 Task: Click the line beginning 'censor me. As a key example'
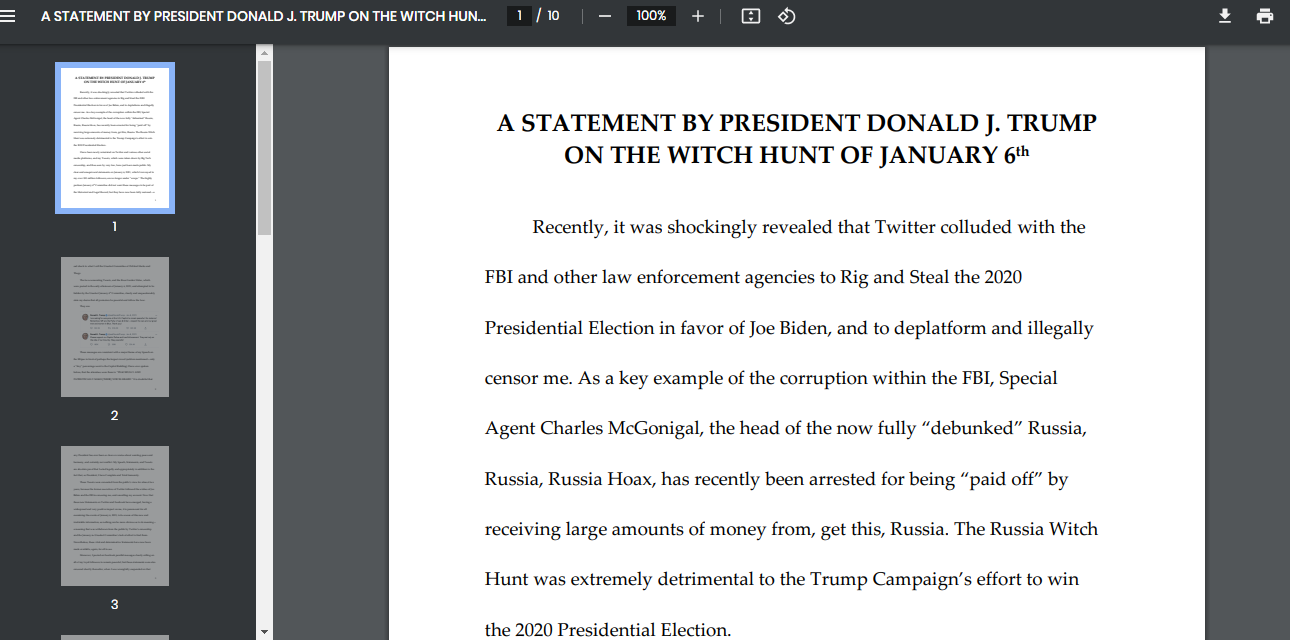tap(771, 378)
